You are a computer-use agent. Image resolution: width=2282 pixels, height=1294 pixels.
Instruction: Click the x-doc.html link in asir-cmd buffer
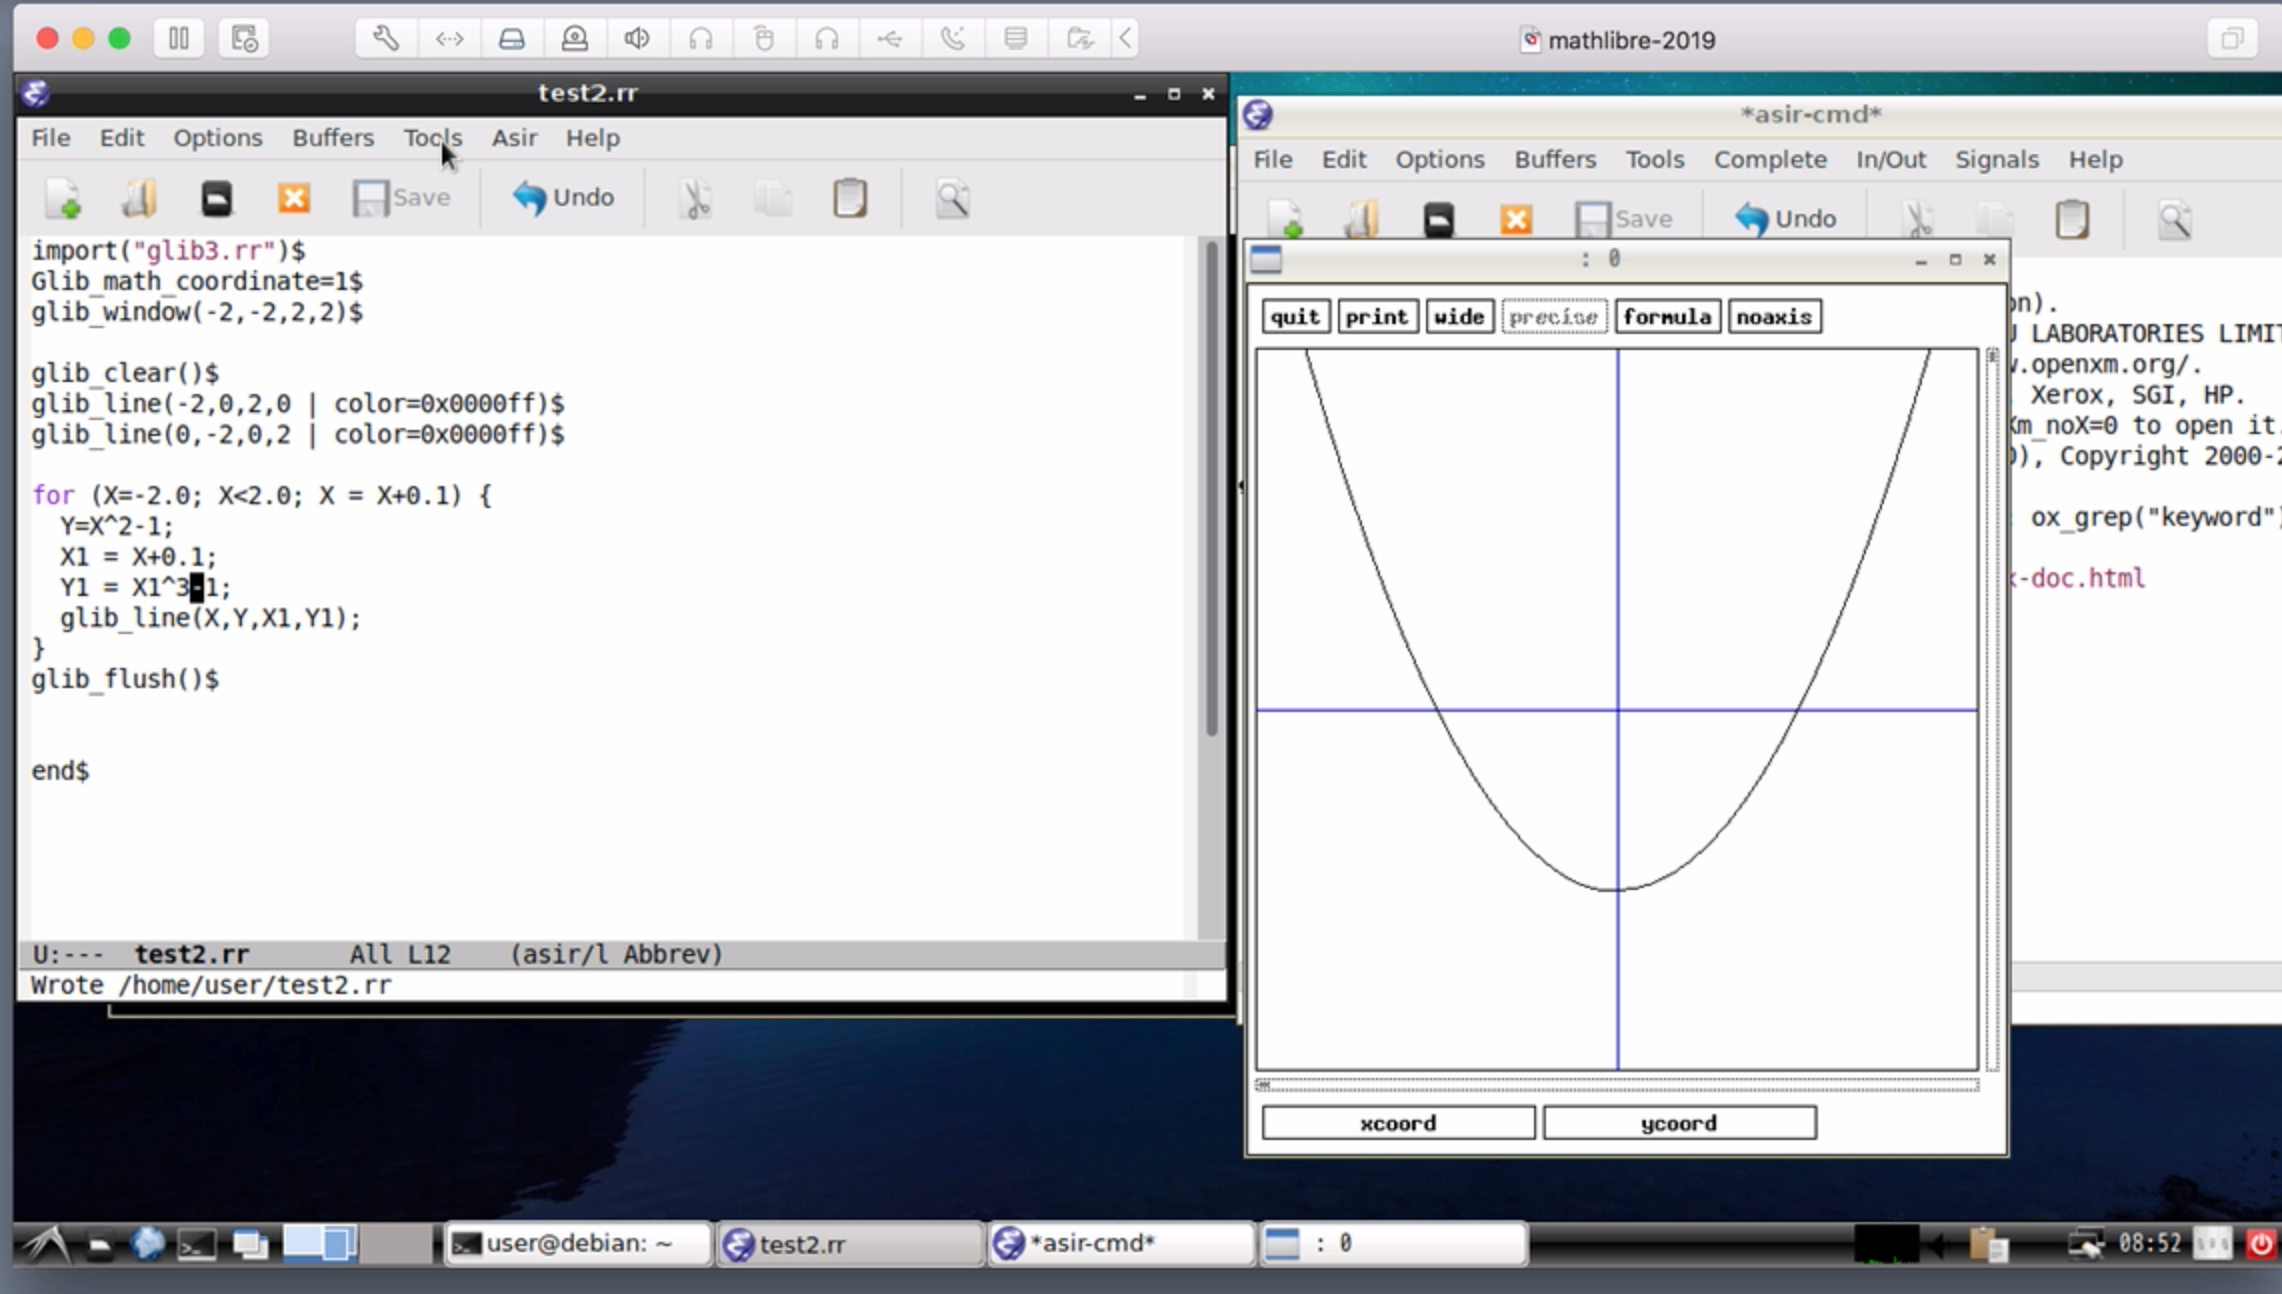click(2080, 578)
